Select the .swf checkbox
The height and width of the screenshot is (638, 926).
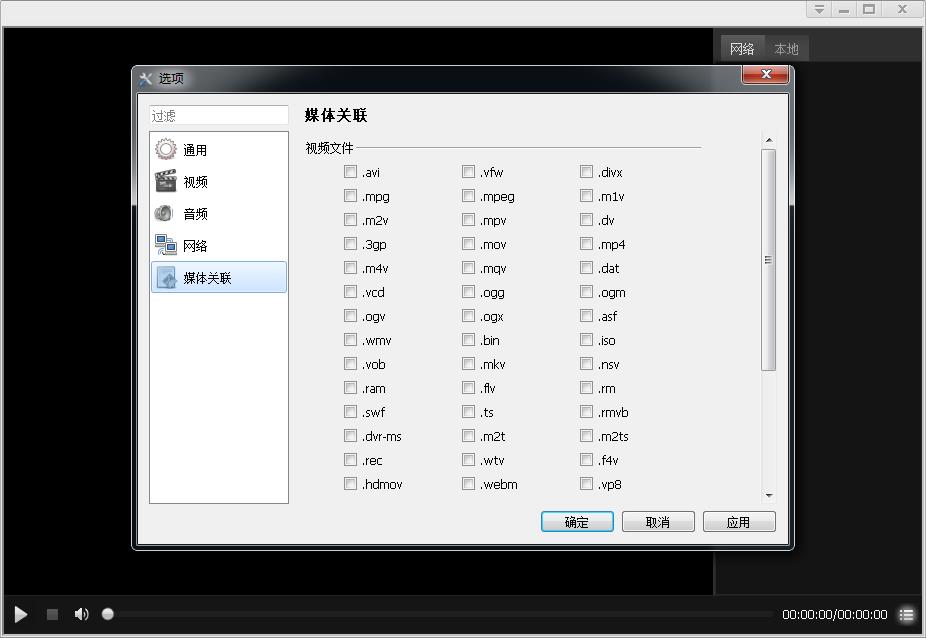pyautogui.click(x=350, y=412)
